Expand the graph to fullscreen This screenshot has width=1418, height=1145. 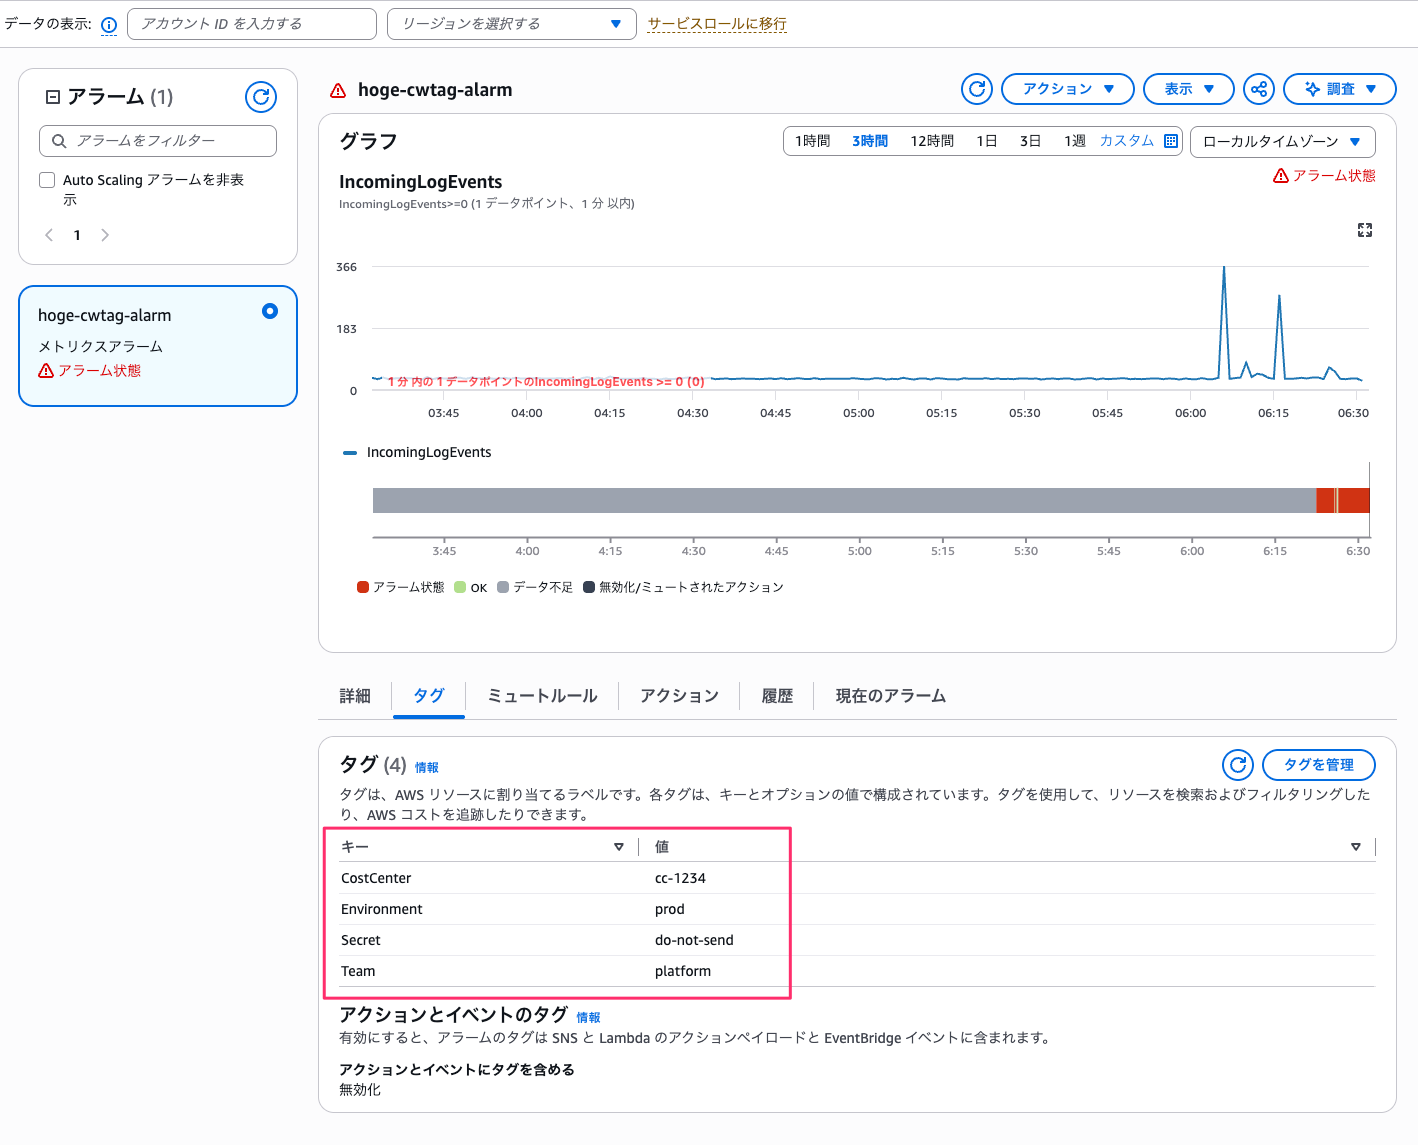1365,230
